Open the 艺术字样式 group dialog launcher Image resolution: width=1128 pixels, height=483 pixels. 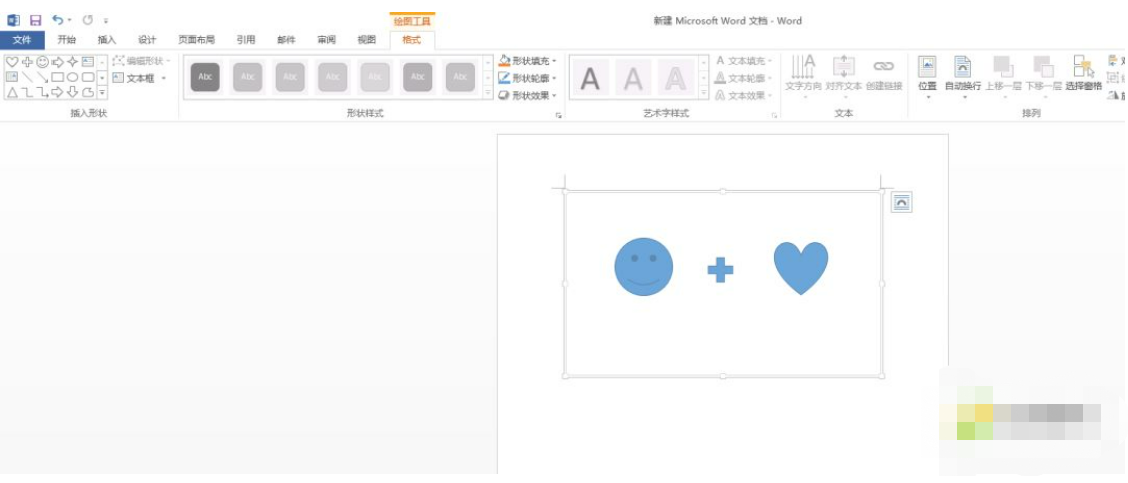[775, 115]
